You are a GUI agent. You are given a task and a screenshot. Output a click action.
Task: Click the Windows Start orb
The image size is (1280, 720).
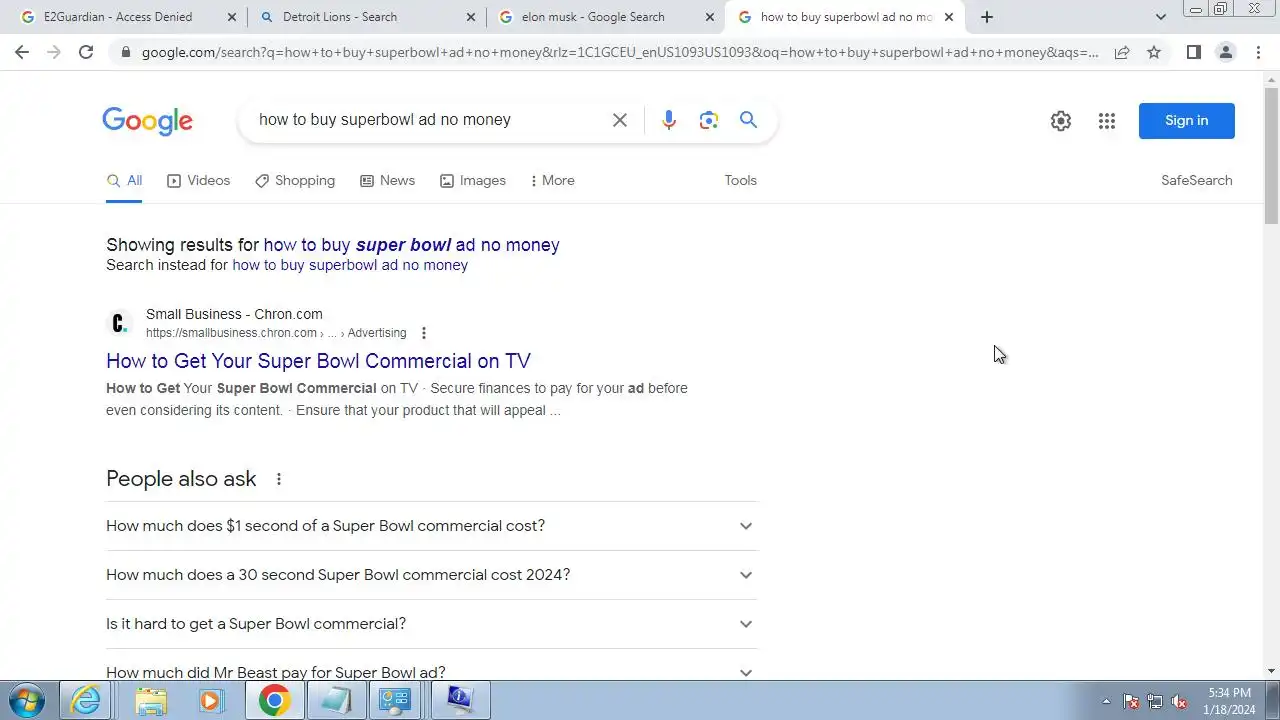[27, 700]
